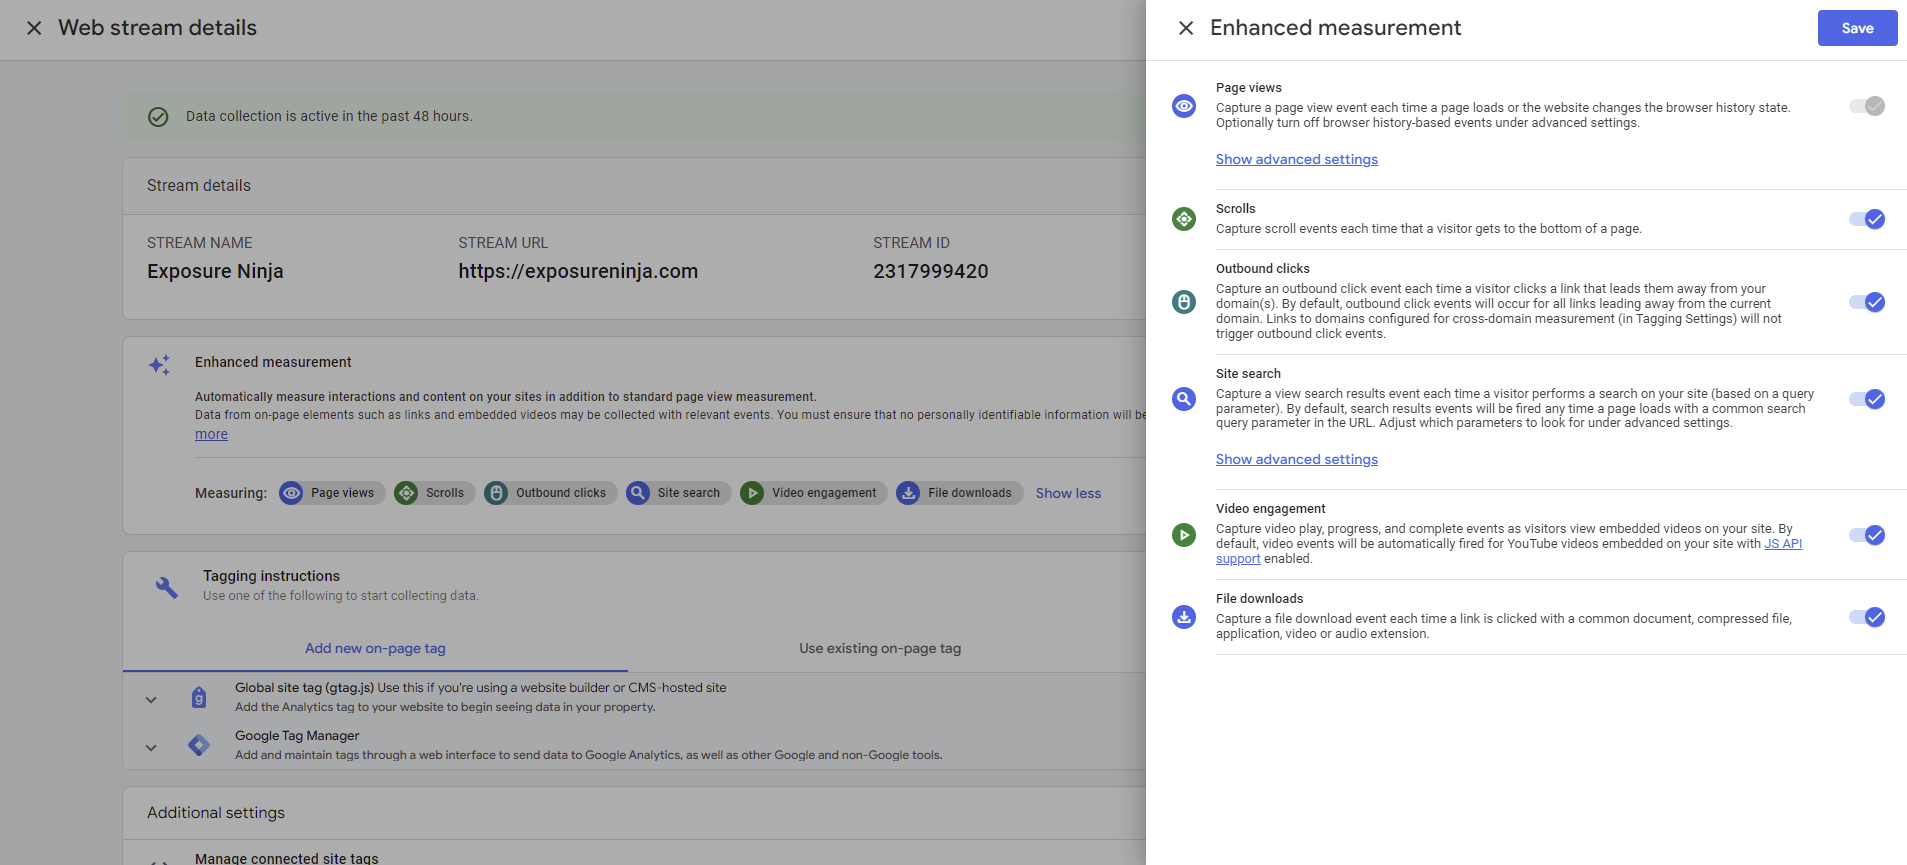Open the Use existing on-page tag tab
This screenshot has width=1907, height=865.
coord(879,648)
